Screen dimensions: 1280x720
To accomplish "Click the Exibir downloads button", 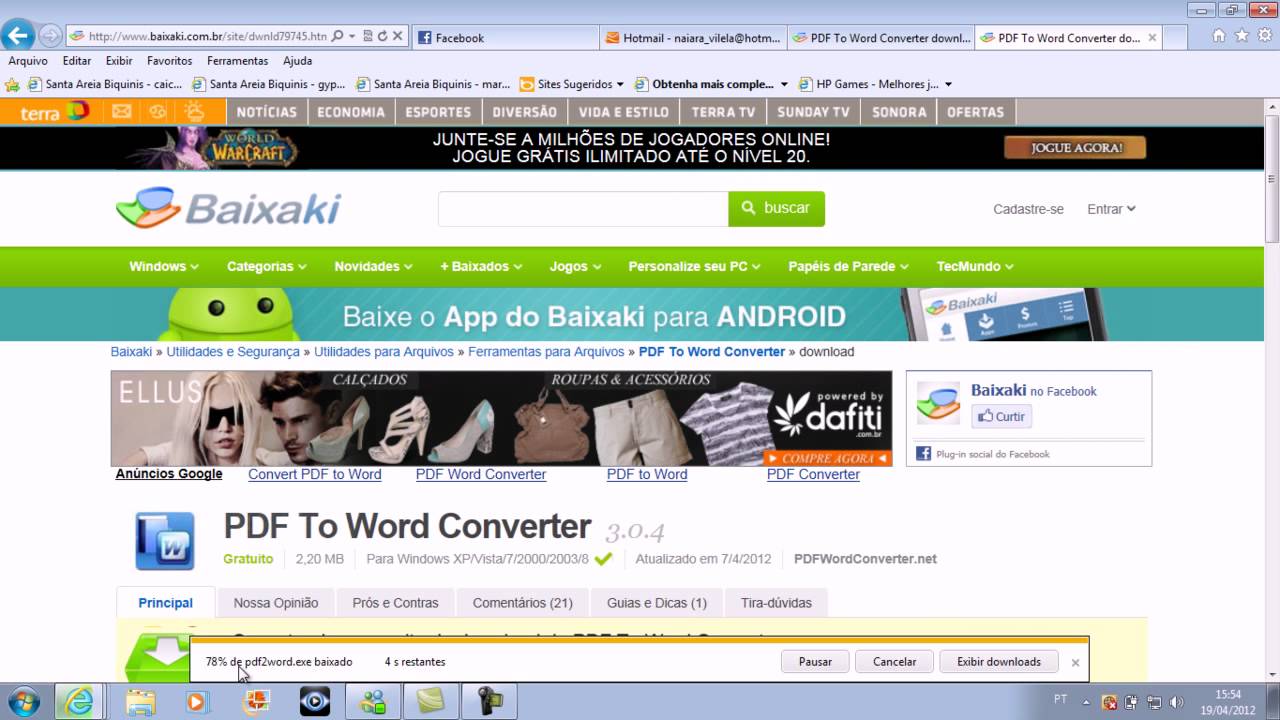I will (x=999, y=661).
